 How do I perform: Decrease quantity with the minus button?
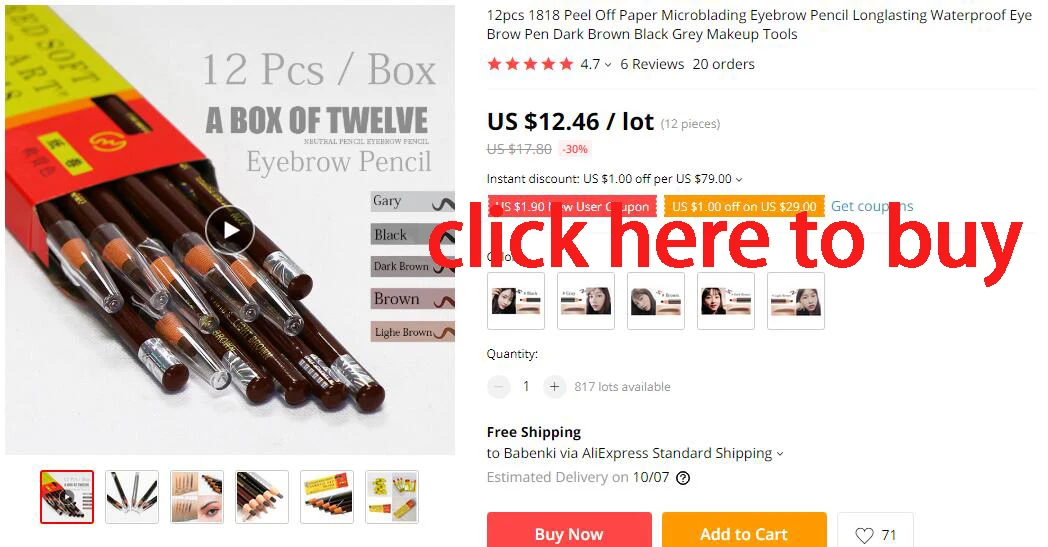(499, 387)
